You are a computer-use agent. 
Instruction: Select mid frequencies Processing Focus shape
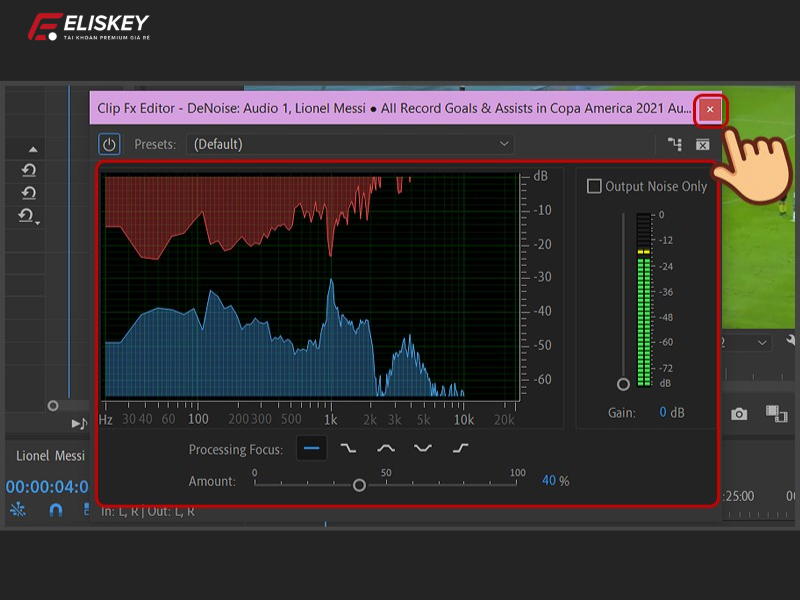click(386, 449)
